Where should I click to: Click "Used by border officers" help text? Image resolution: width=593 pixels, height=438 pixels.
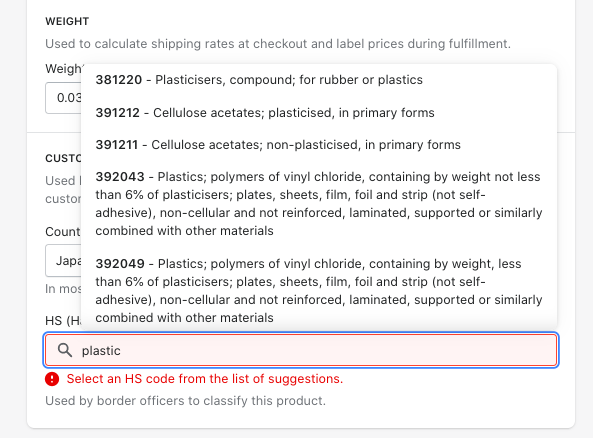point(185,401)
